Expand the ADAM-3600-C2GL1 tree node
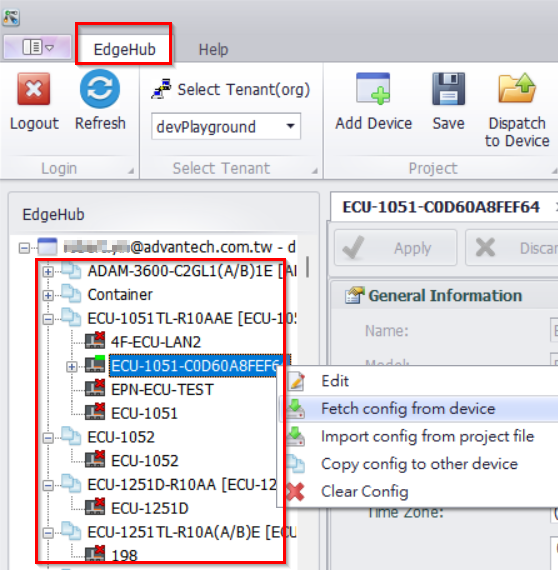The height and width of the screenshot is (570, 558). [x=48, y=272]
